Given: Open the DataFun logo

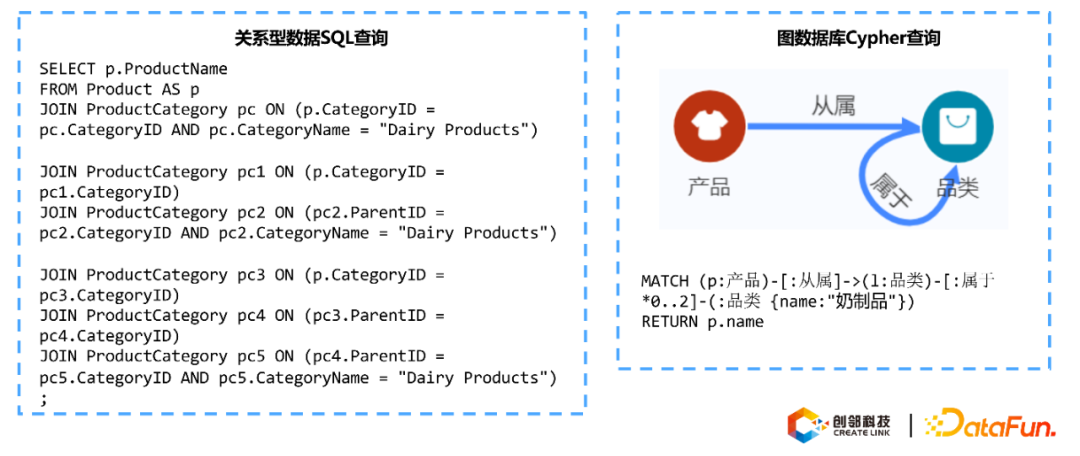Looking at the screenshot, I should click(990, 426).
